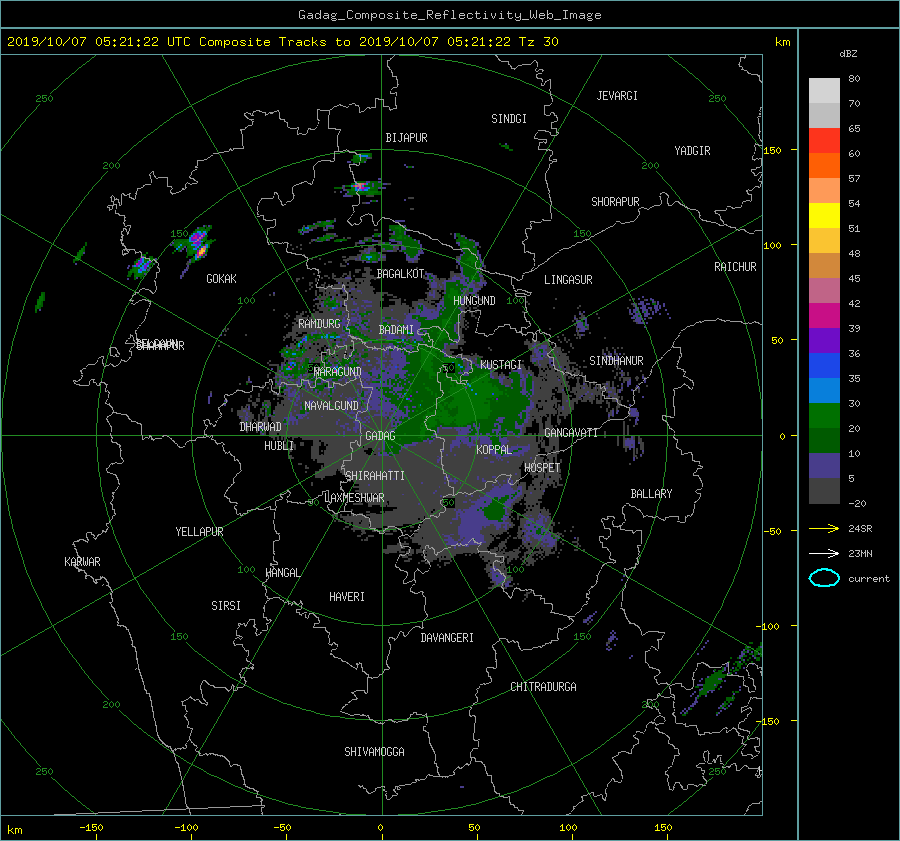900x841 pixels.
Task: Select the red 60-65 dBZ legend swatch
Action: [824, 141]
